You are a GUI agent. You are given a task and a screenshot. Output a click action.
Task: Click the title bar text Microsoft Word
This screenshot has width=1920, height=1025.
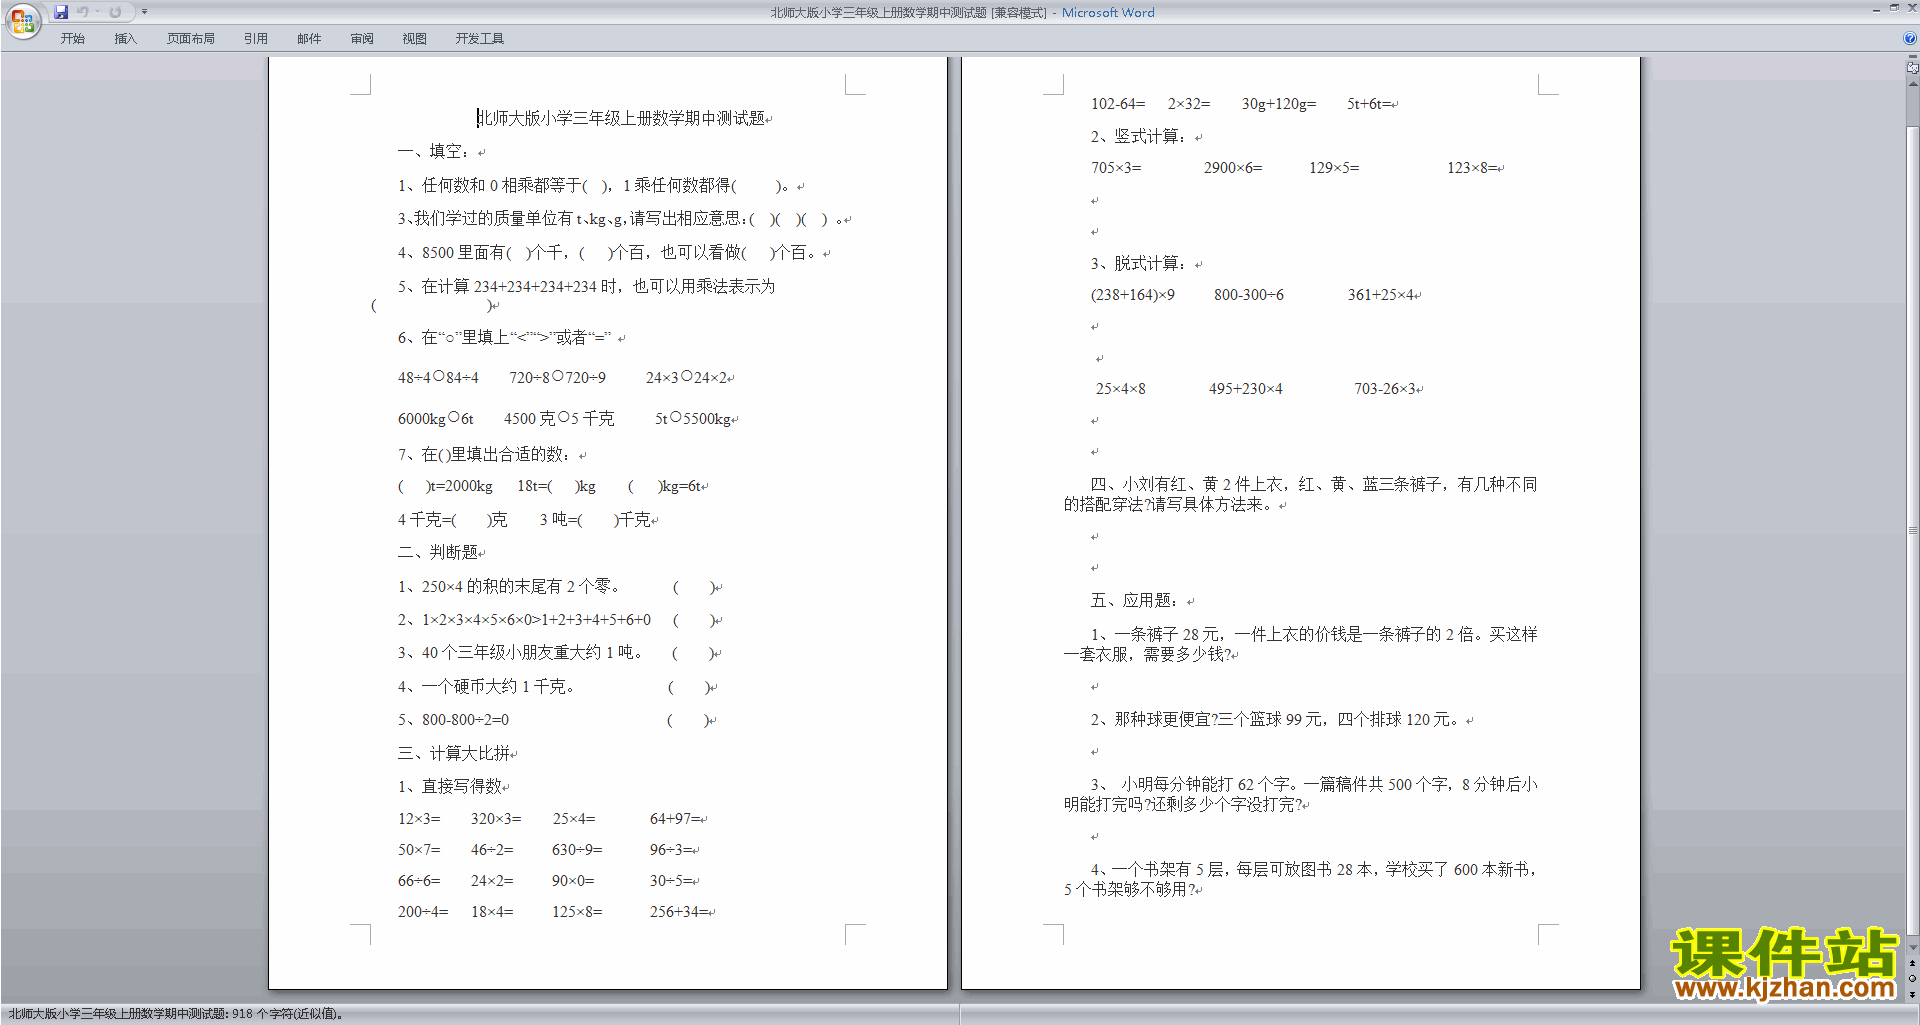pos(1108,12)
